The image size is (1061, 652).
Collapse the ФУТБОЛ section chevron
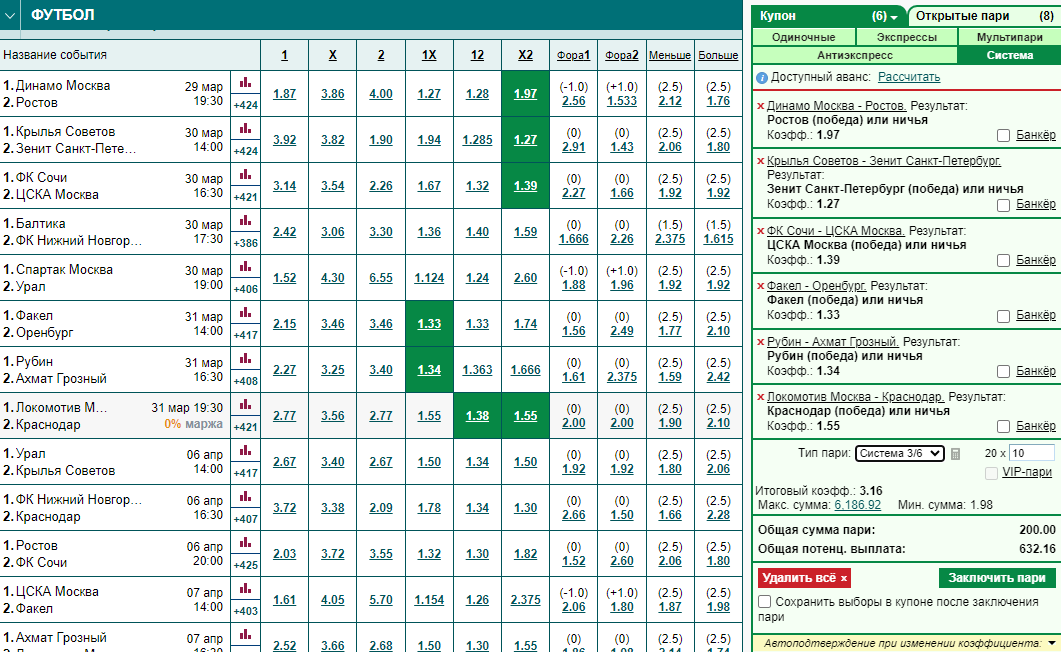(x=9, y=16)
